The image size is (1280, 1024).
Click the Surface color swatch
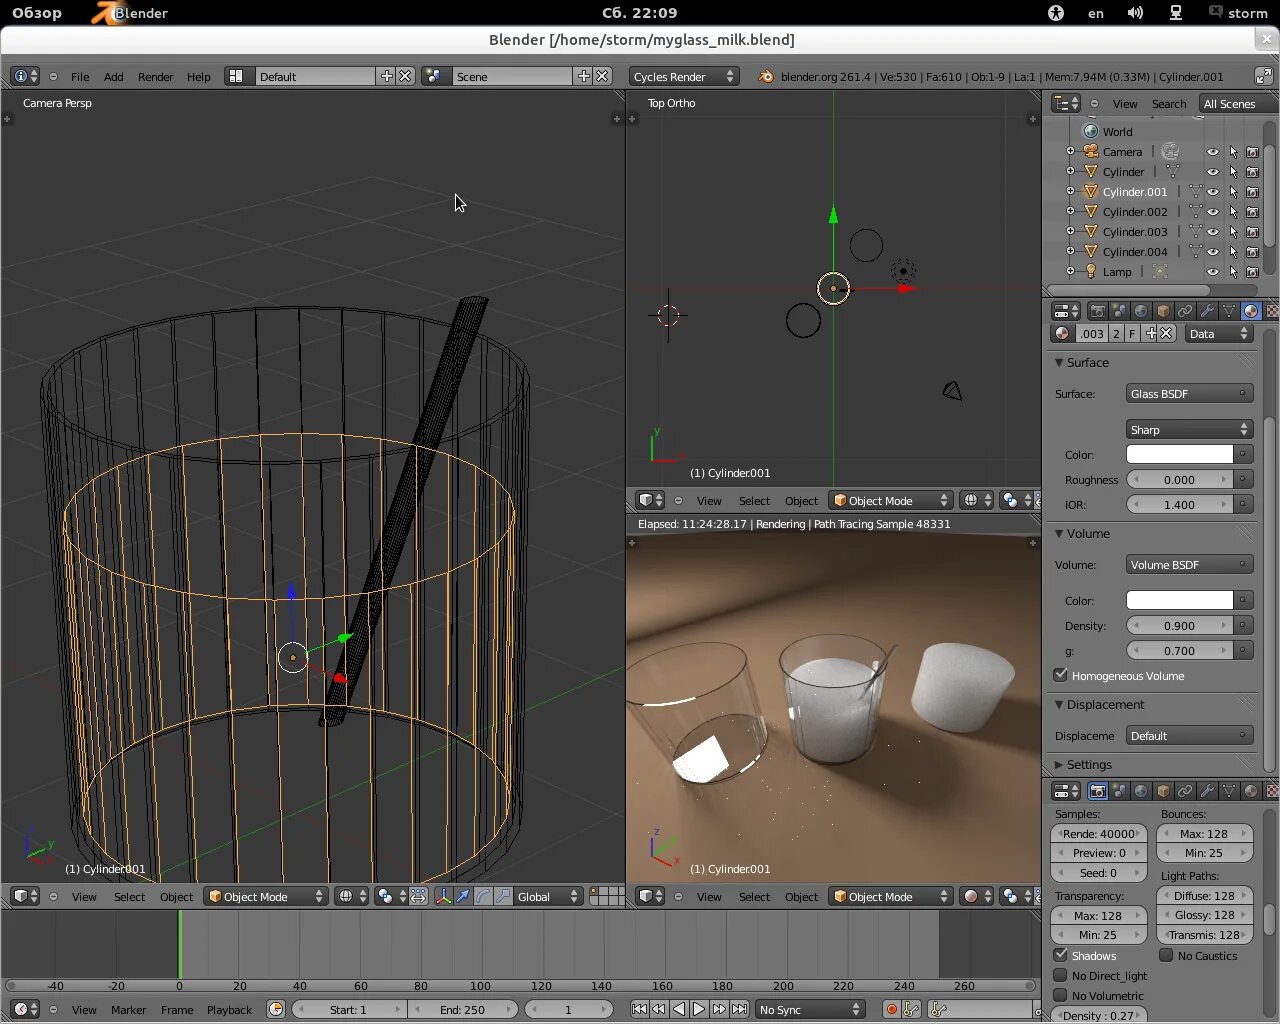(1180, 454)
